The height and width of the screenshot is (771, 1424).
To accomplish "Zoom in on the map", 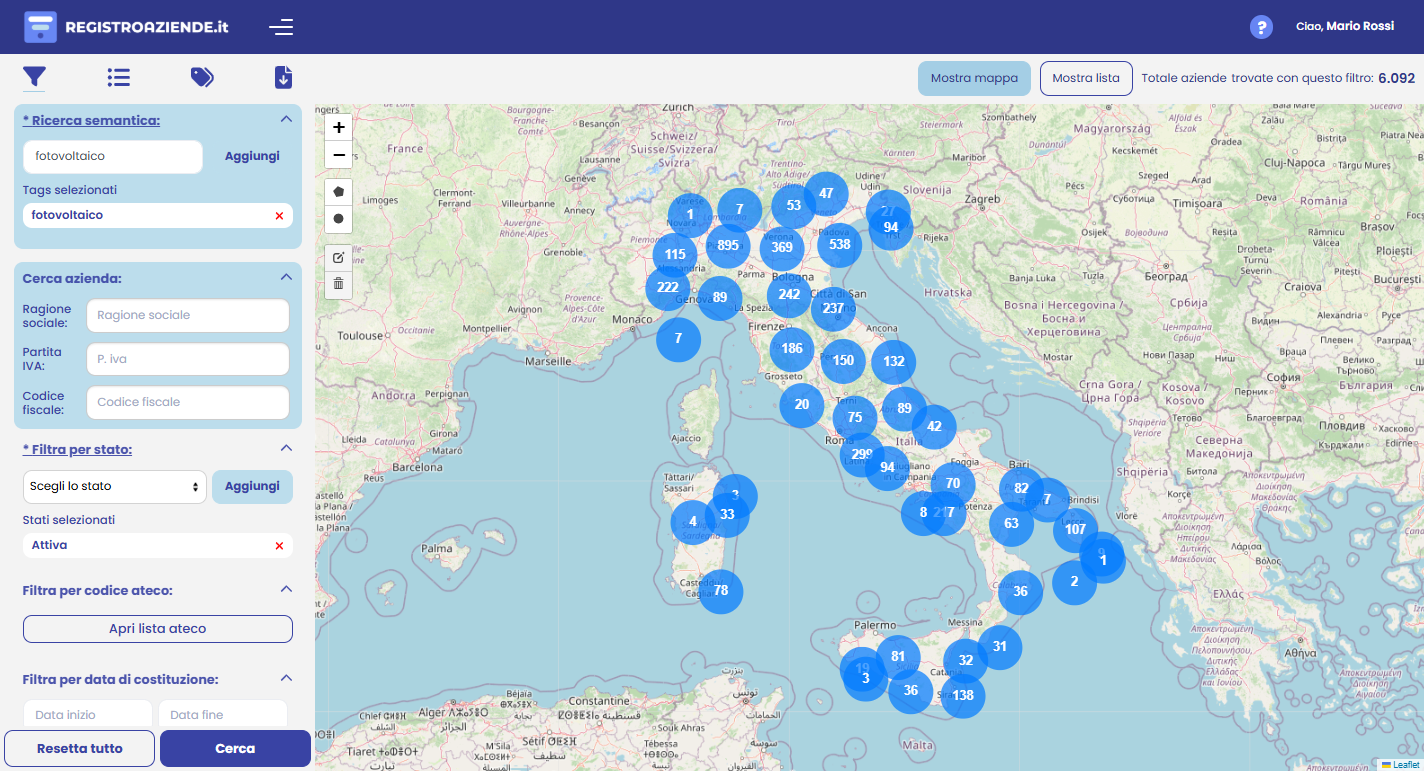I will (339, 128).
